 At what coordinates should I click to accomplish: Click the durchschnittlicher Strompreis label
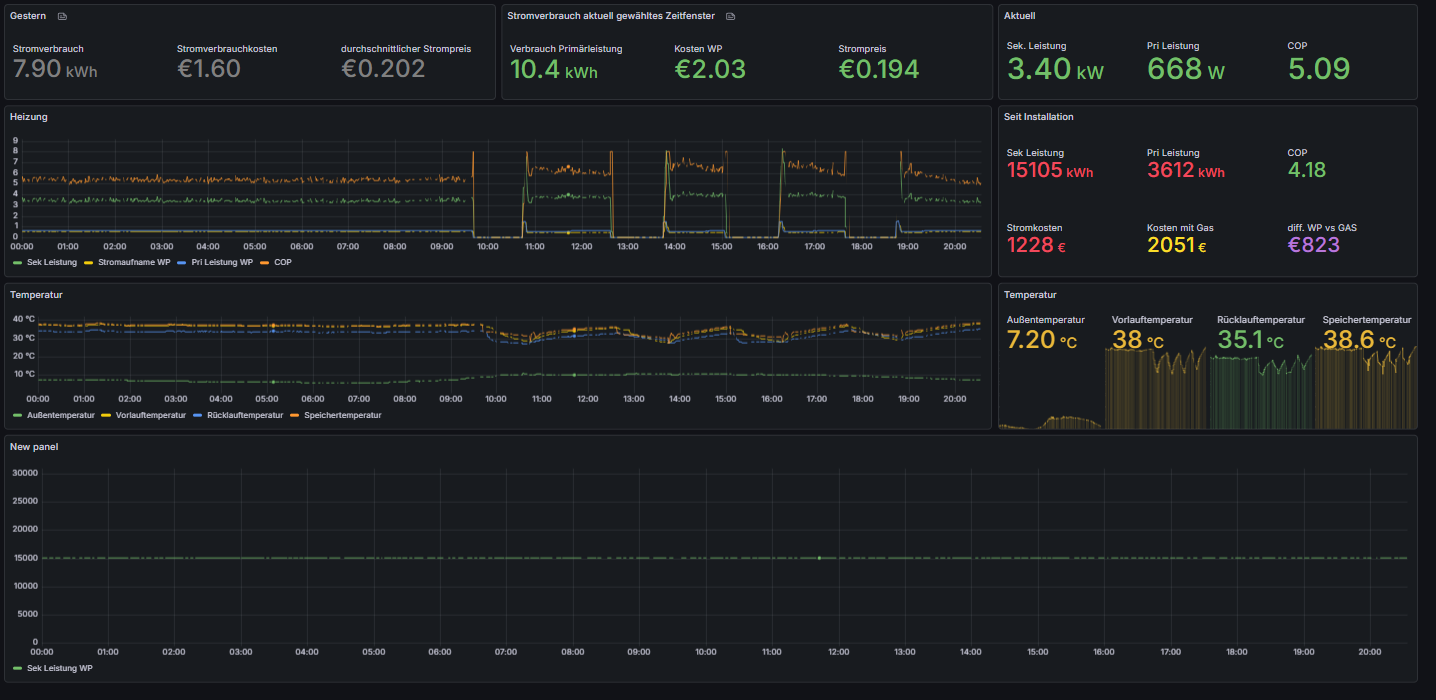click(406, 48)
